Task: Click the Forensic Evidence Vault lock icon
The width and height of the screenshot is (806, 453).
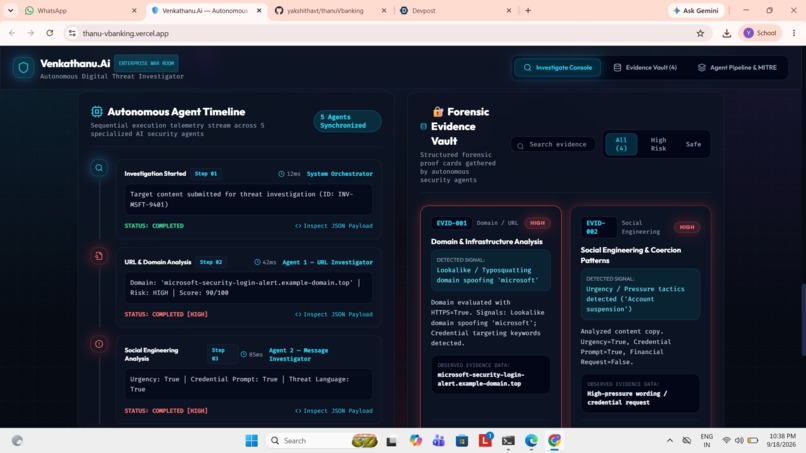Action: pyautogui.click(x=438, y=112)
